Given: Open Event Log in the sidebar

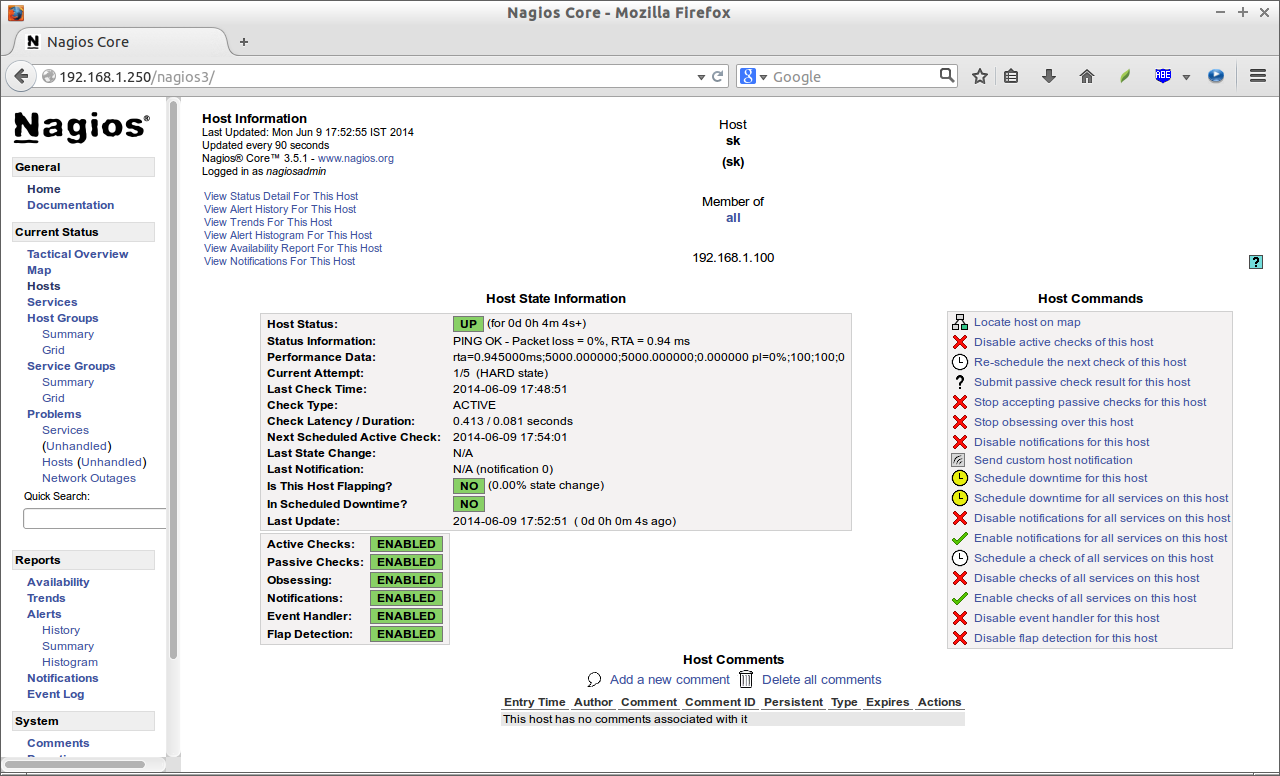Looking at the screenshot, I should (x=56, y=694).
